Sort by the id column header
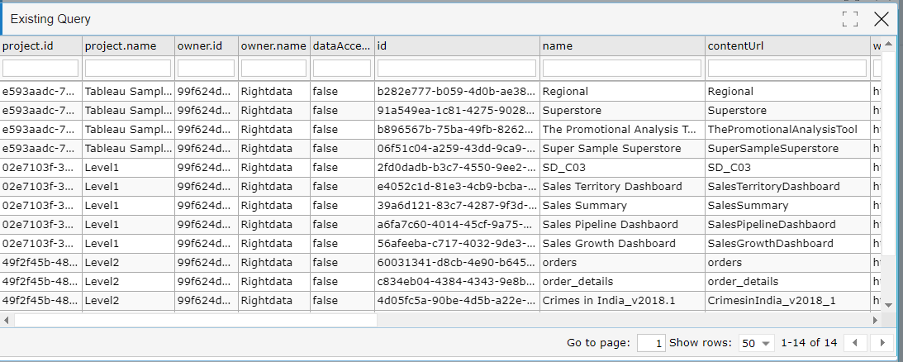Screen dimensions: 904x362 [457, 46]
